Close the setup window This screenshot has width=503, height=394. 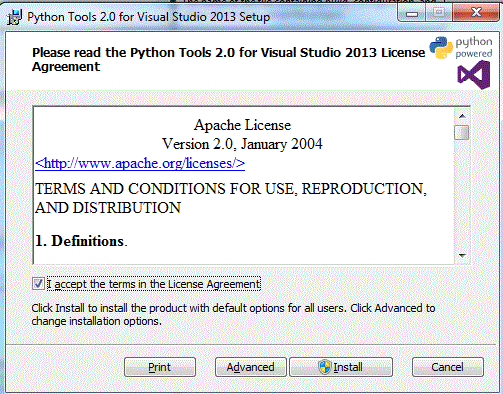477,13
